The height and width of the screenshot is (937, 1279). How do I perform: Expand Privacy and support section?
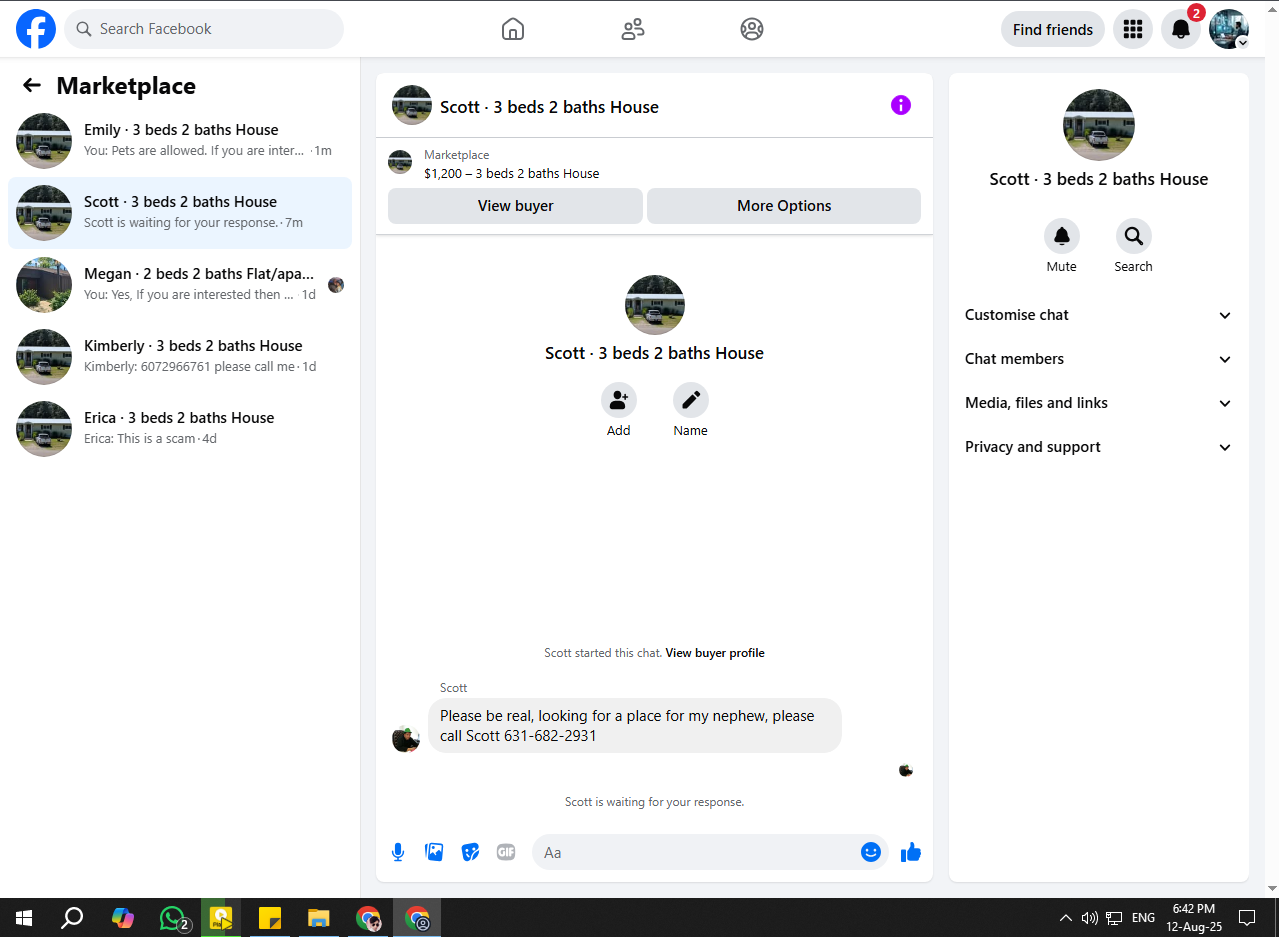[1098, 447]
